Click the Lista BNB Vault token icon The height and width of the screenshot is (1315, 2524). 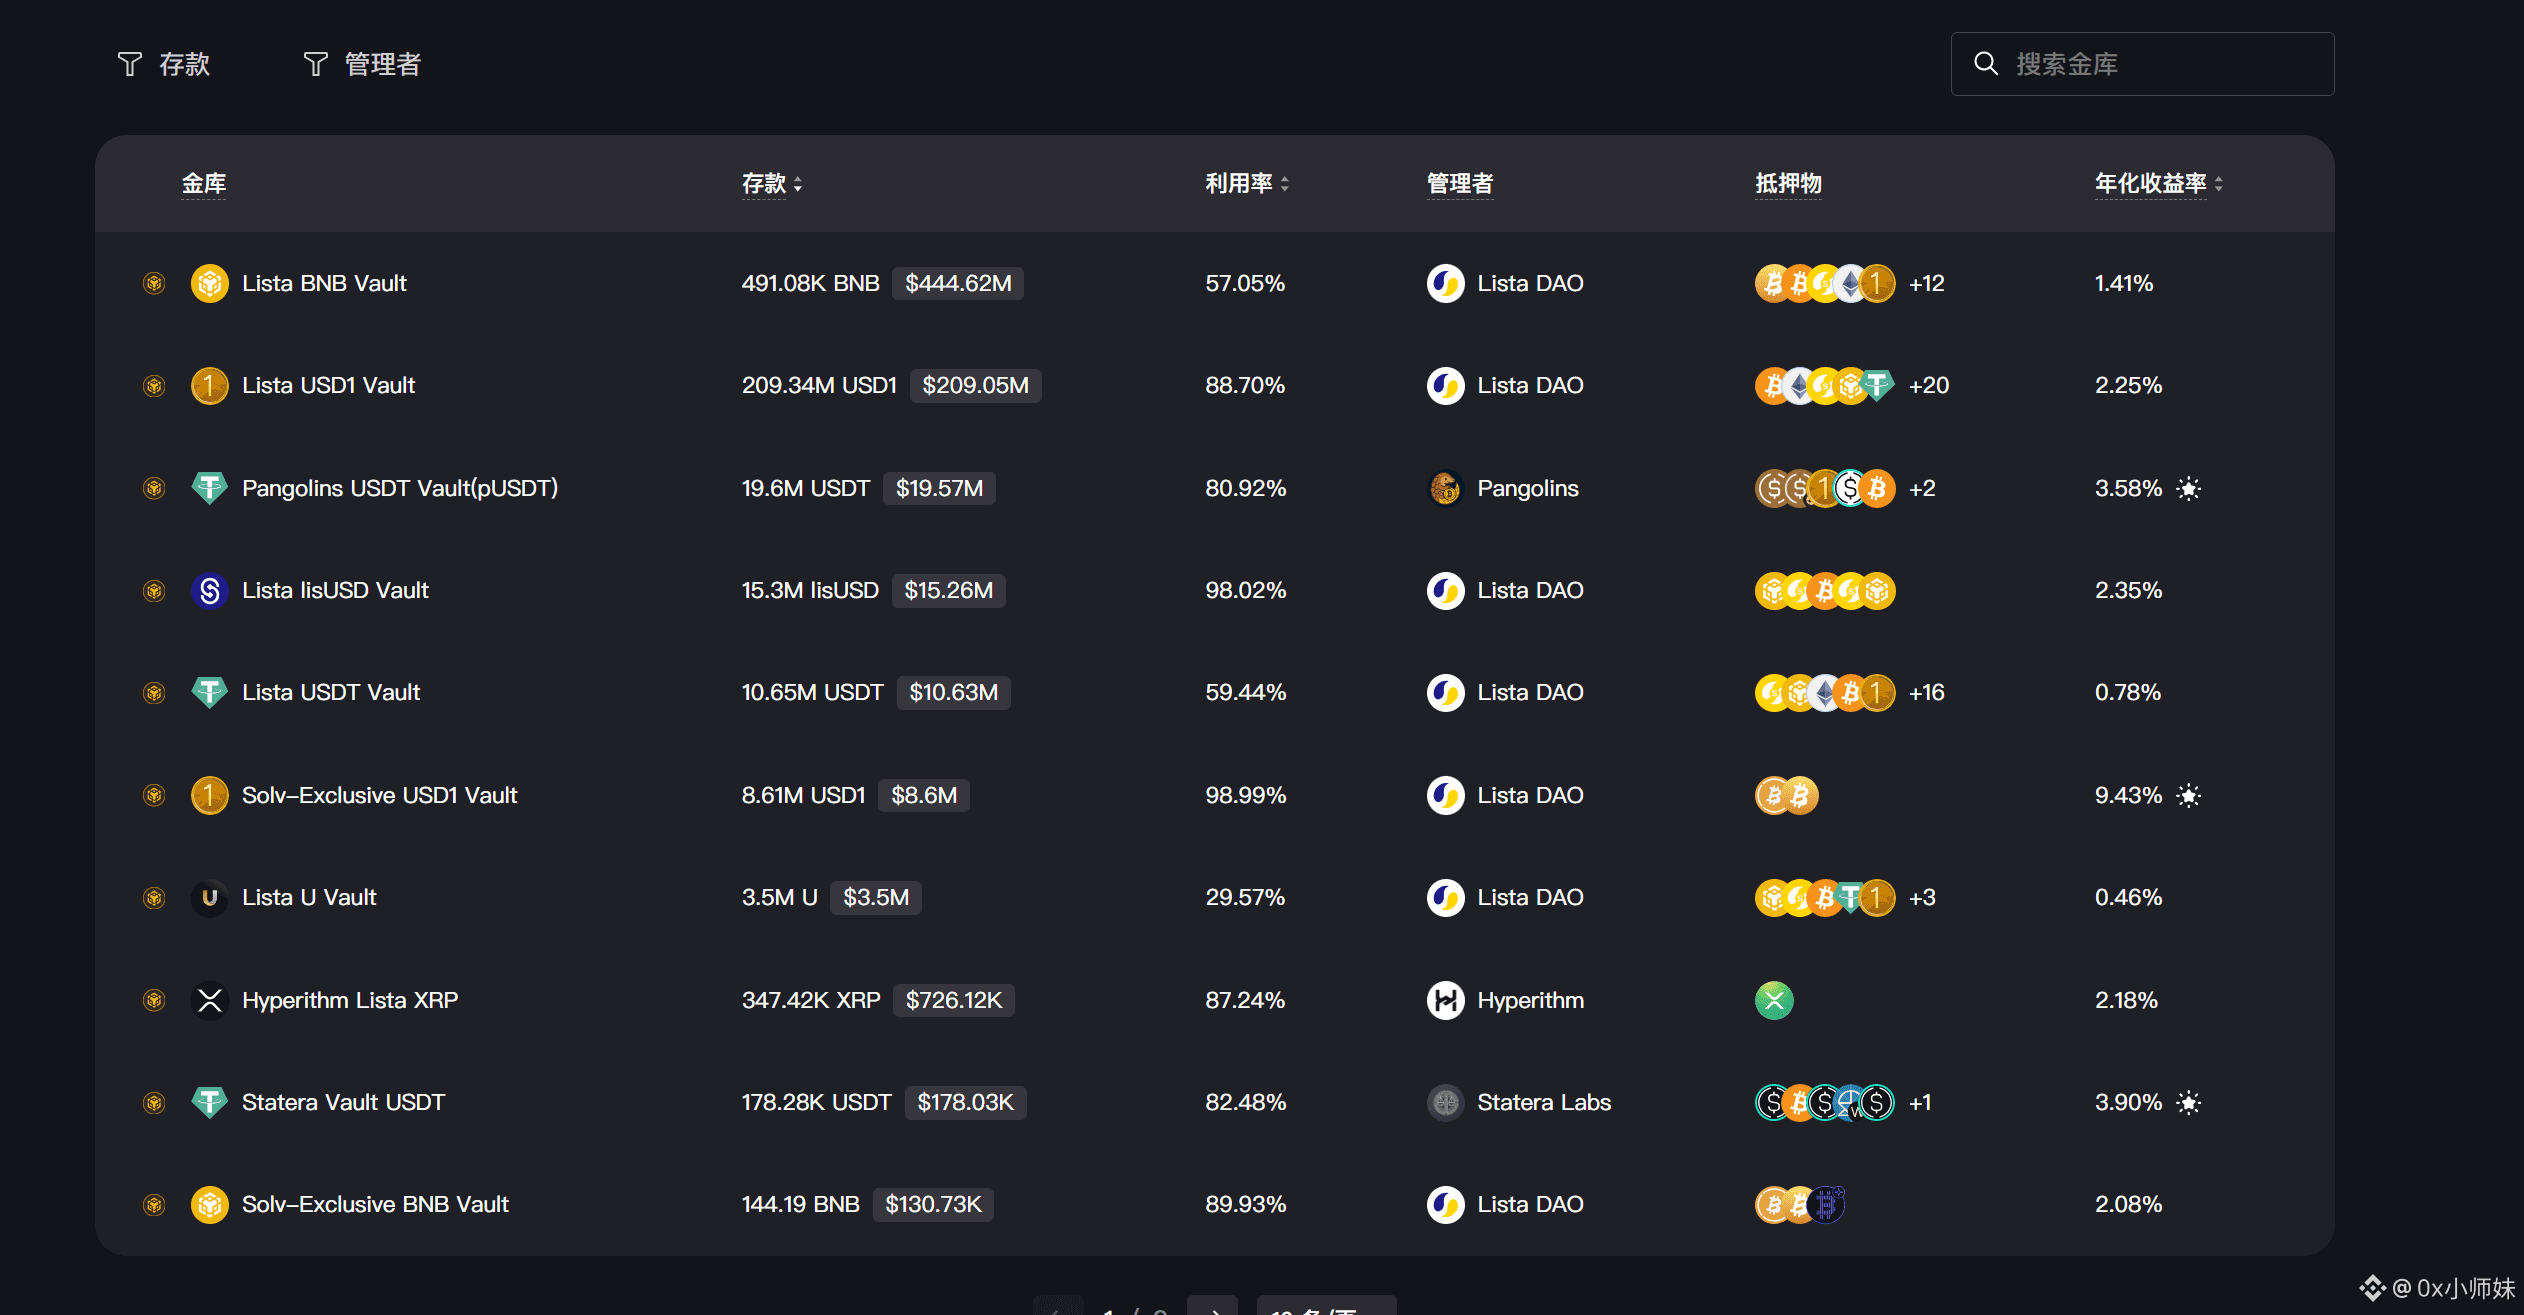pos(209,284)
